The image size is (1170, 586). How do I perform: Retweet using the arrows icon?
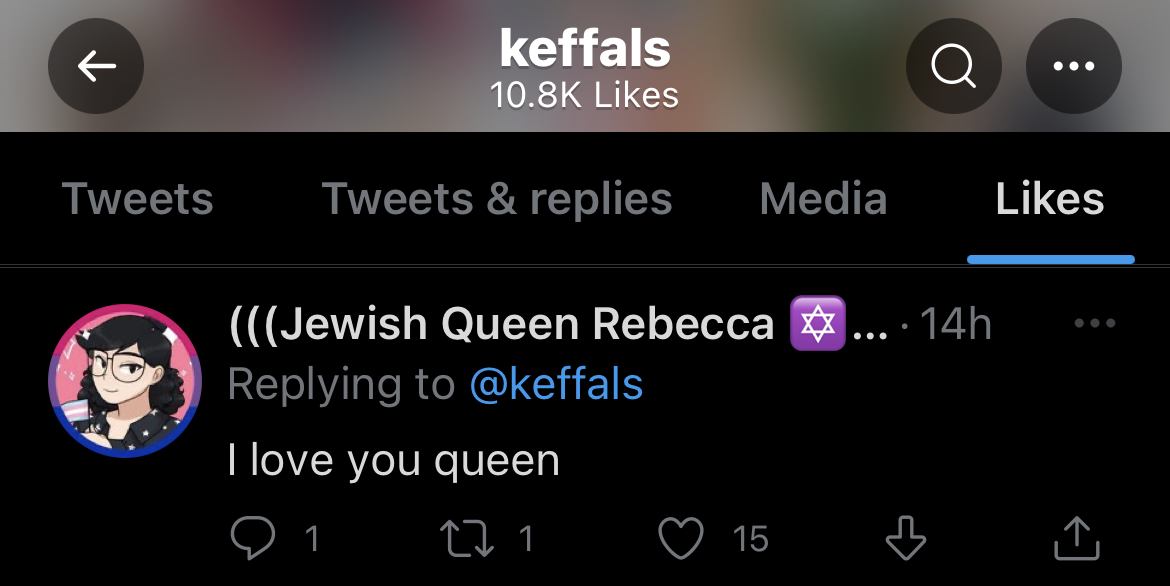(467, 538)
